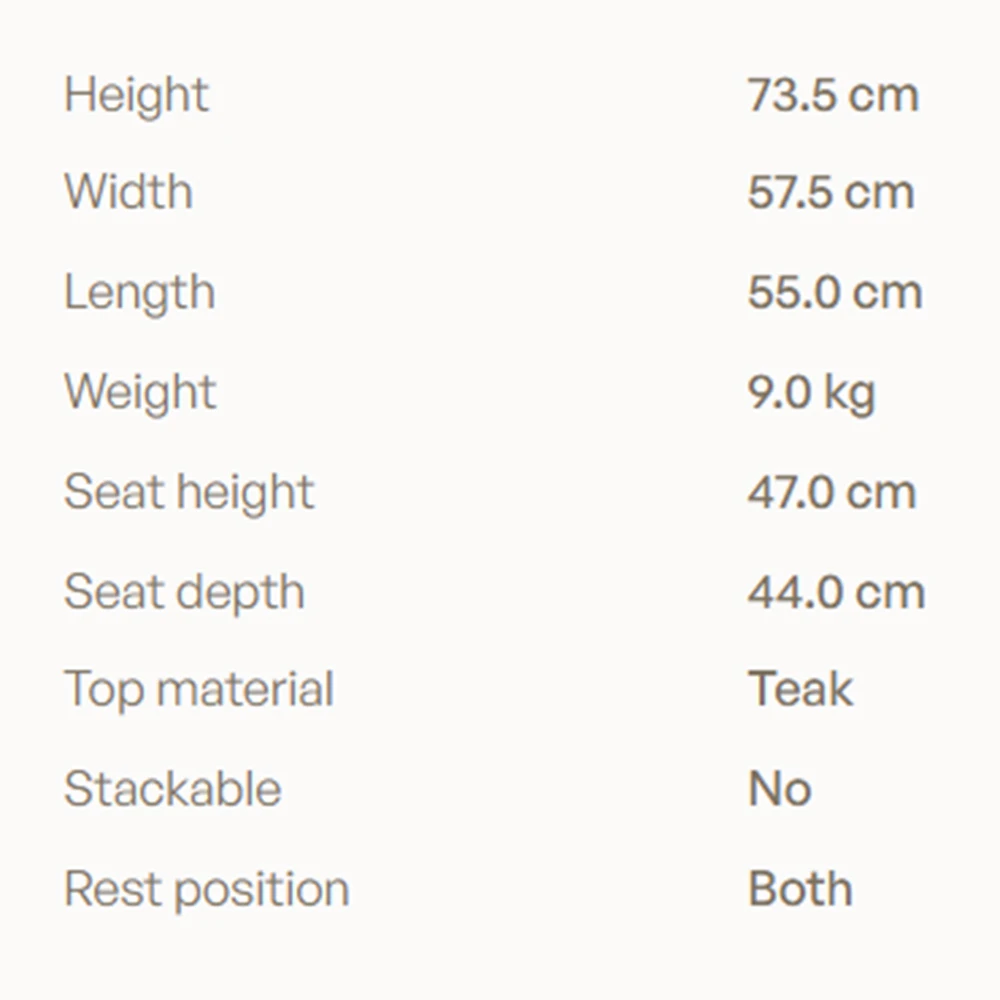Click the Weight label

[140, 394]
